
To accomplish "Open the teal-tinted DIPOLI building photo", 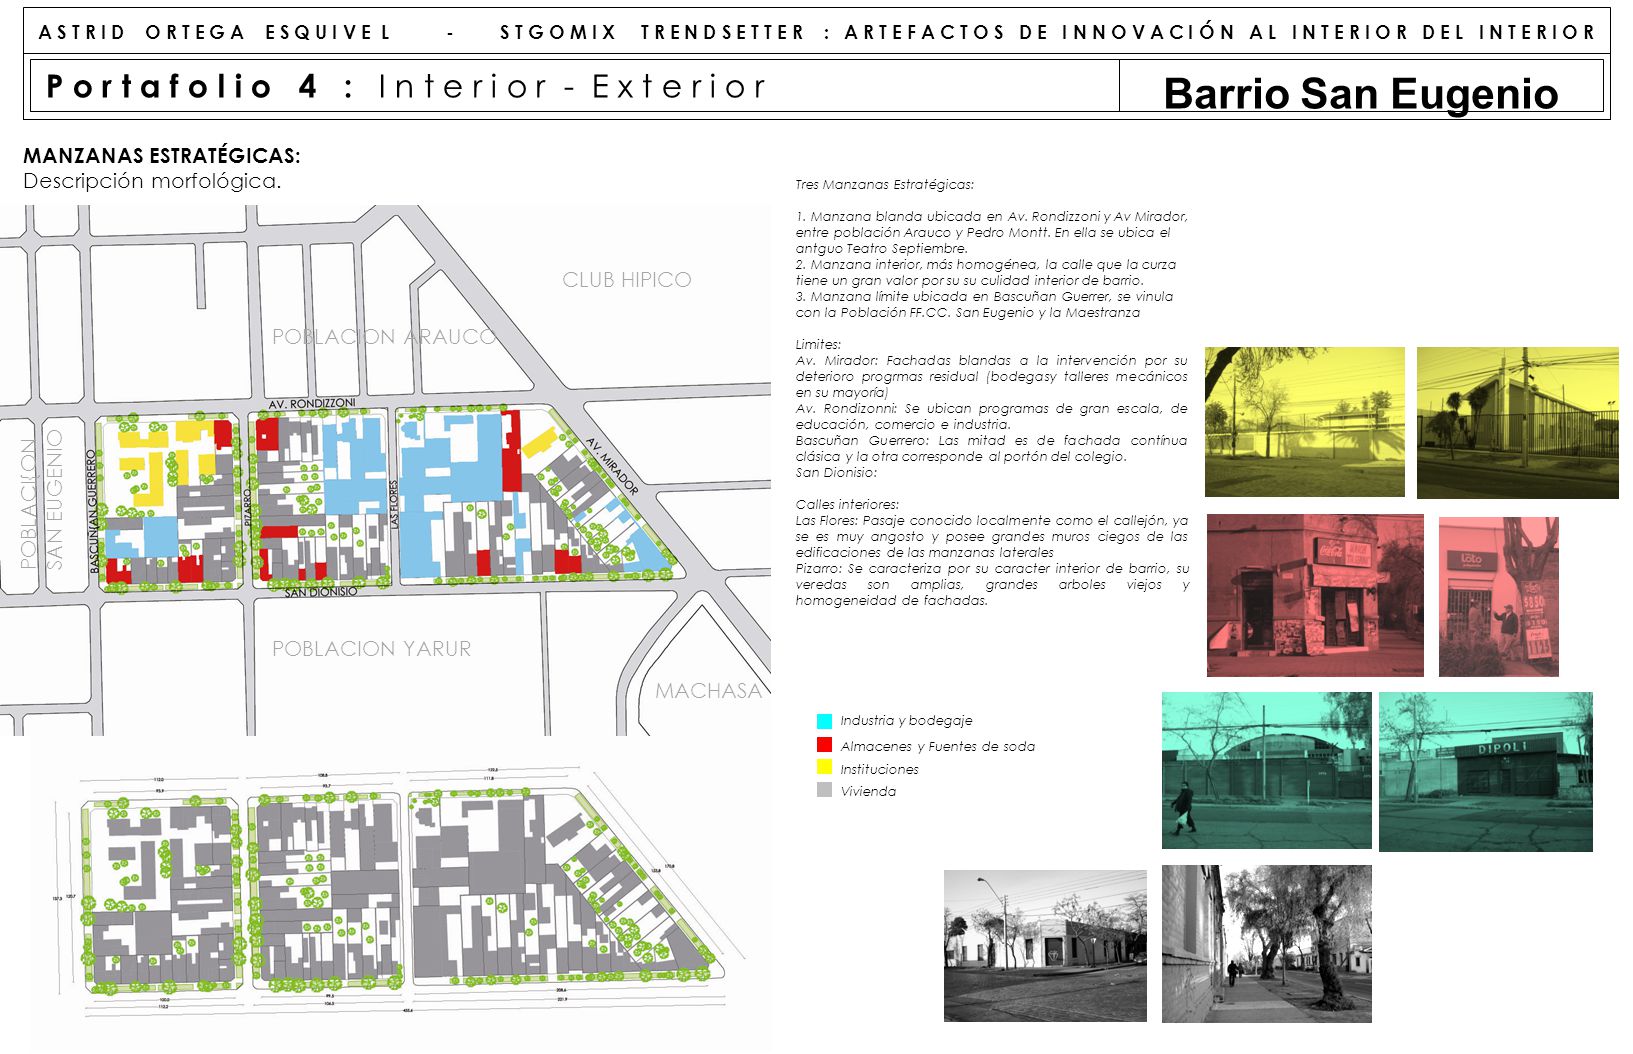I will 1485,772.
